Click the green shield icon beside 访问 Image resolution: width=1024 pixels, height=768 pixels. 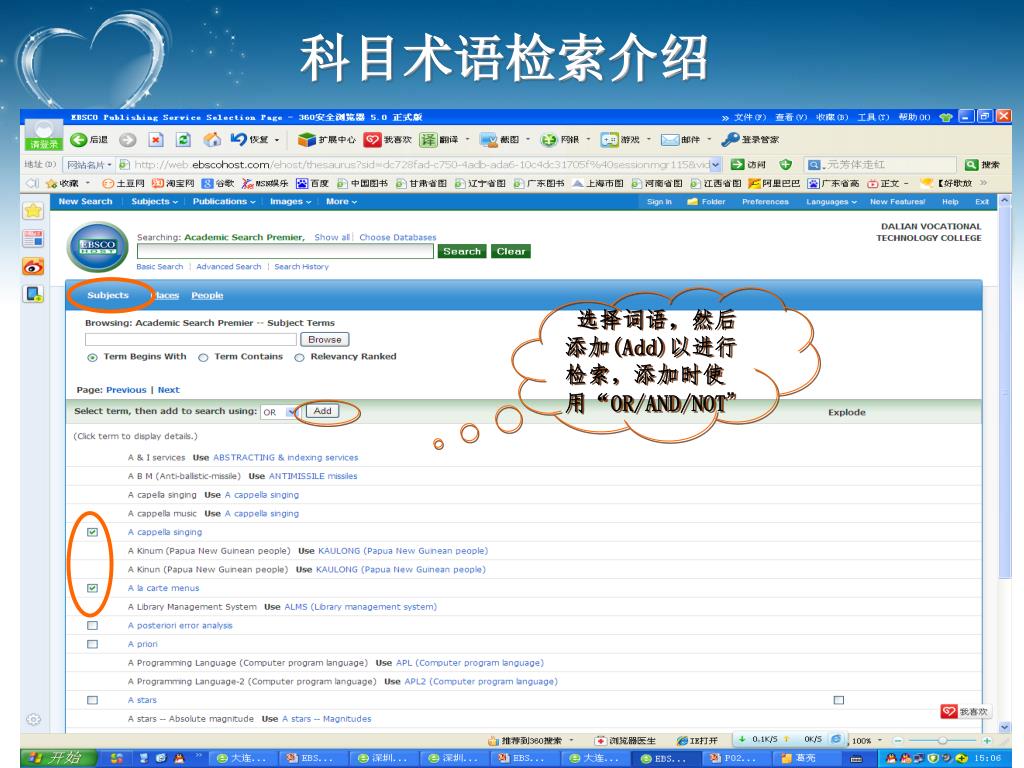[x=786, y=165]
